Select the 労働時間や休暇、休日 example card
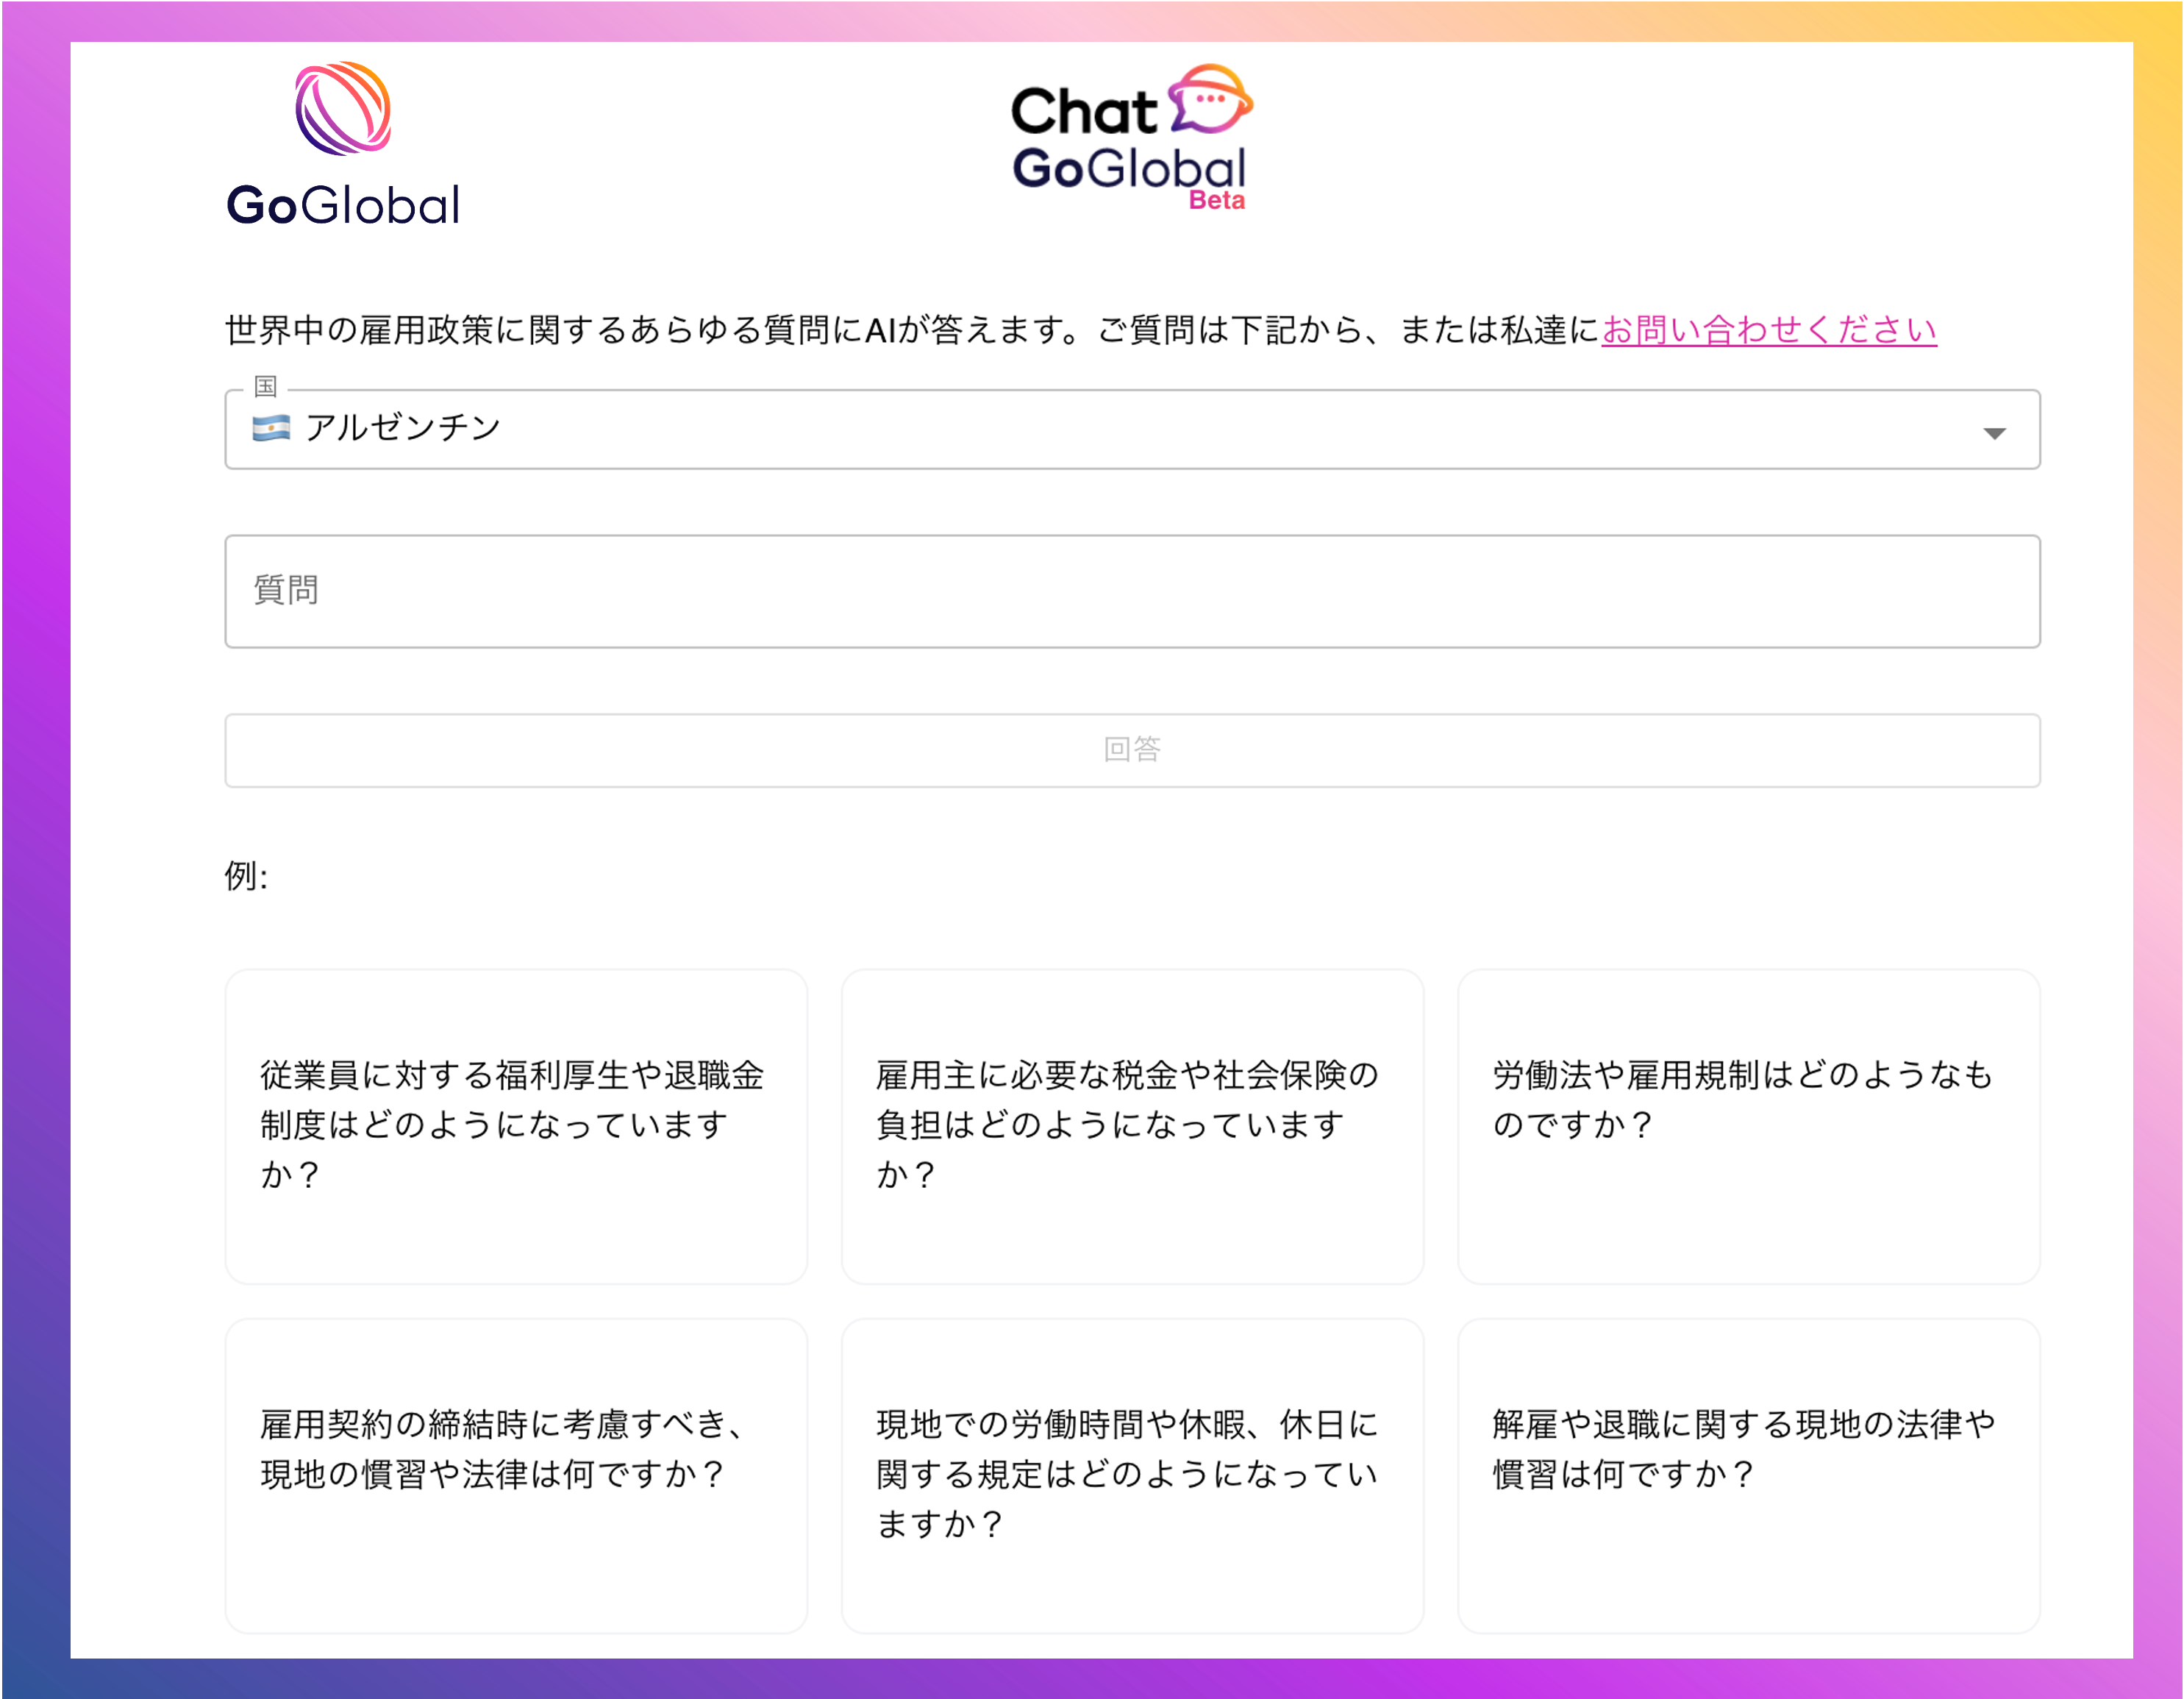The width and height of the screenshot is (2184, 1699). tap(1131, 1475)
